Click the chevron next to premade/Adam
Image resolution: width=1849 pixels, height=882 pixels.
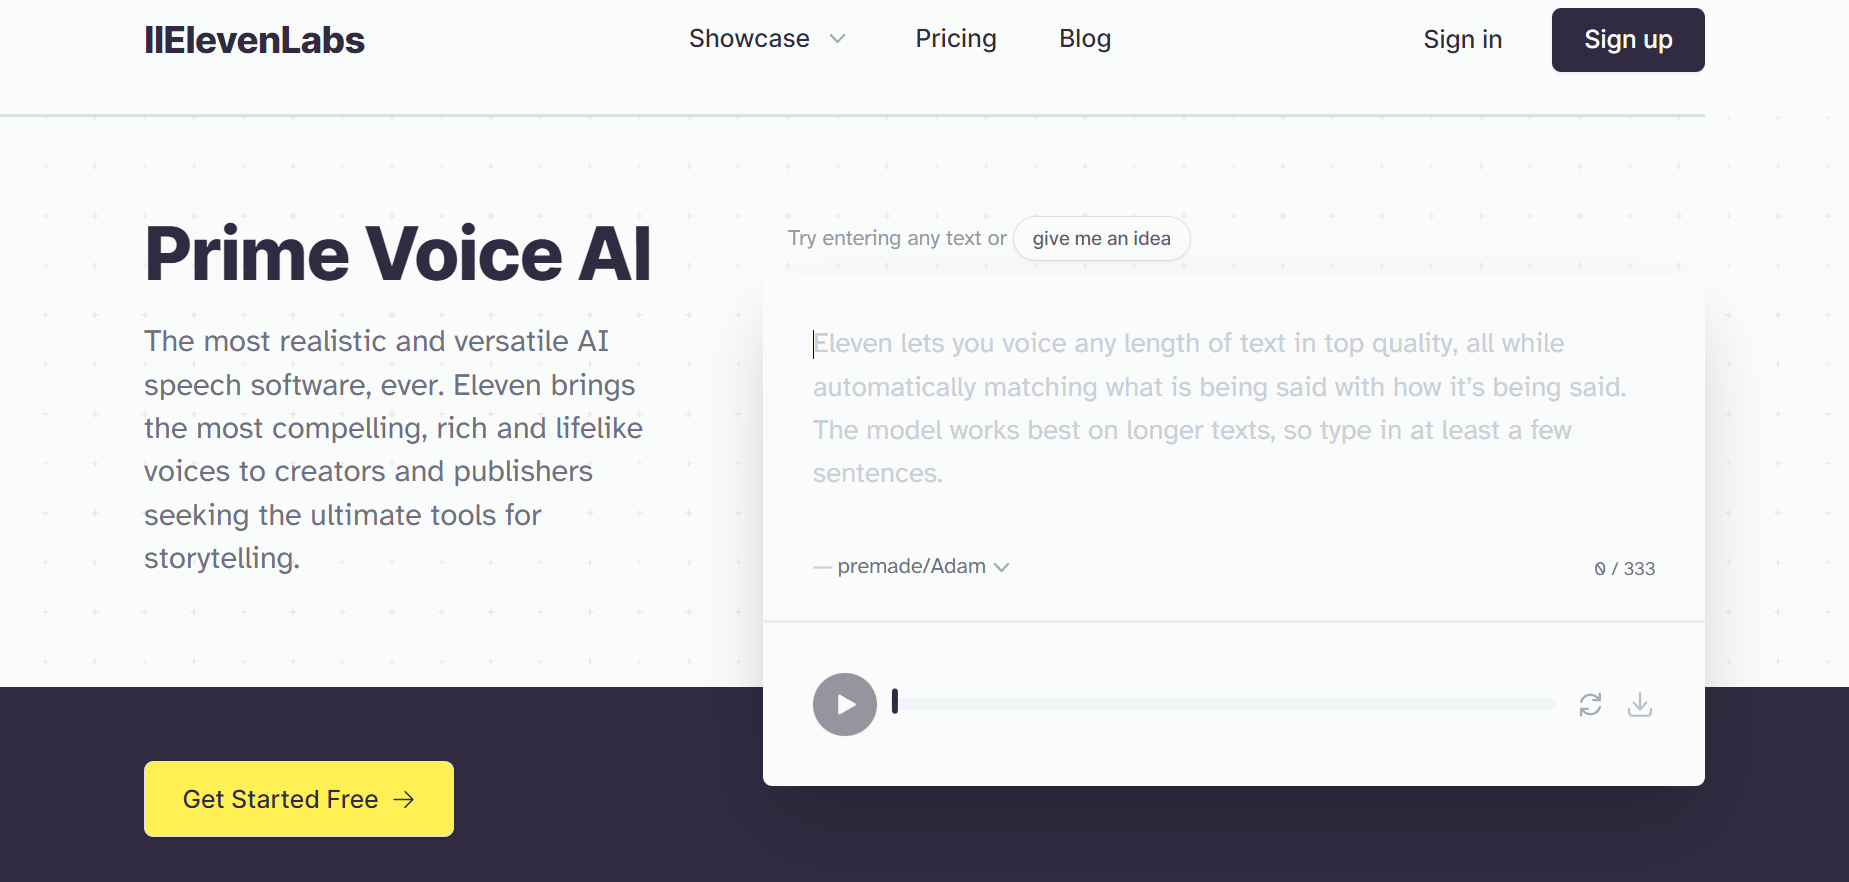tap(1002, 567)
